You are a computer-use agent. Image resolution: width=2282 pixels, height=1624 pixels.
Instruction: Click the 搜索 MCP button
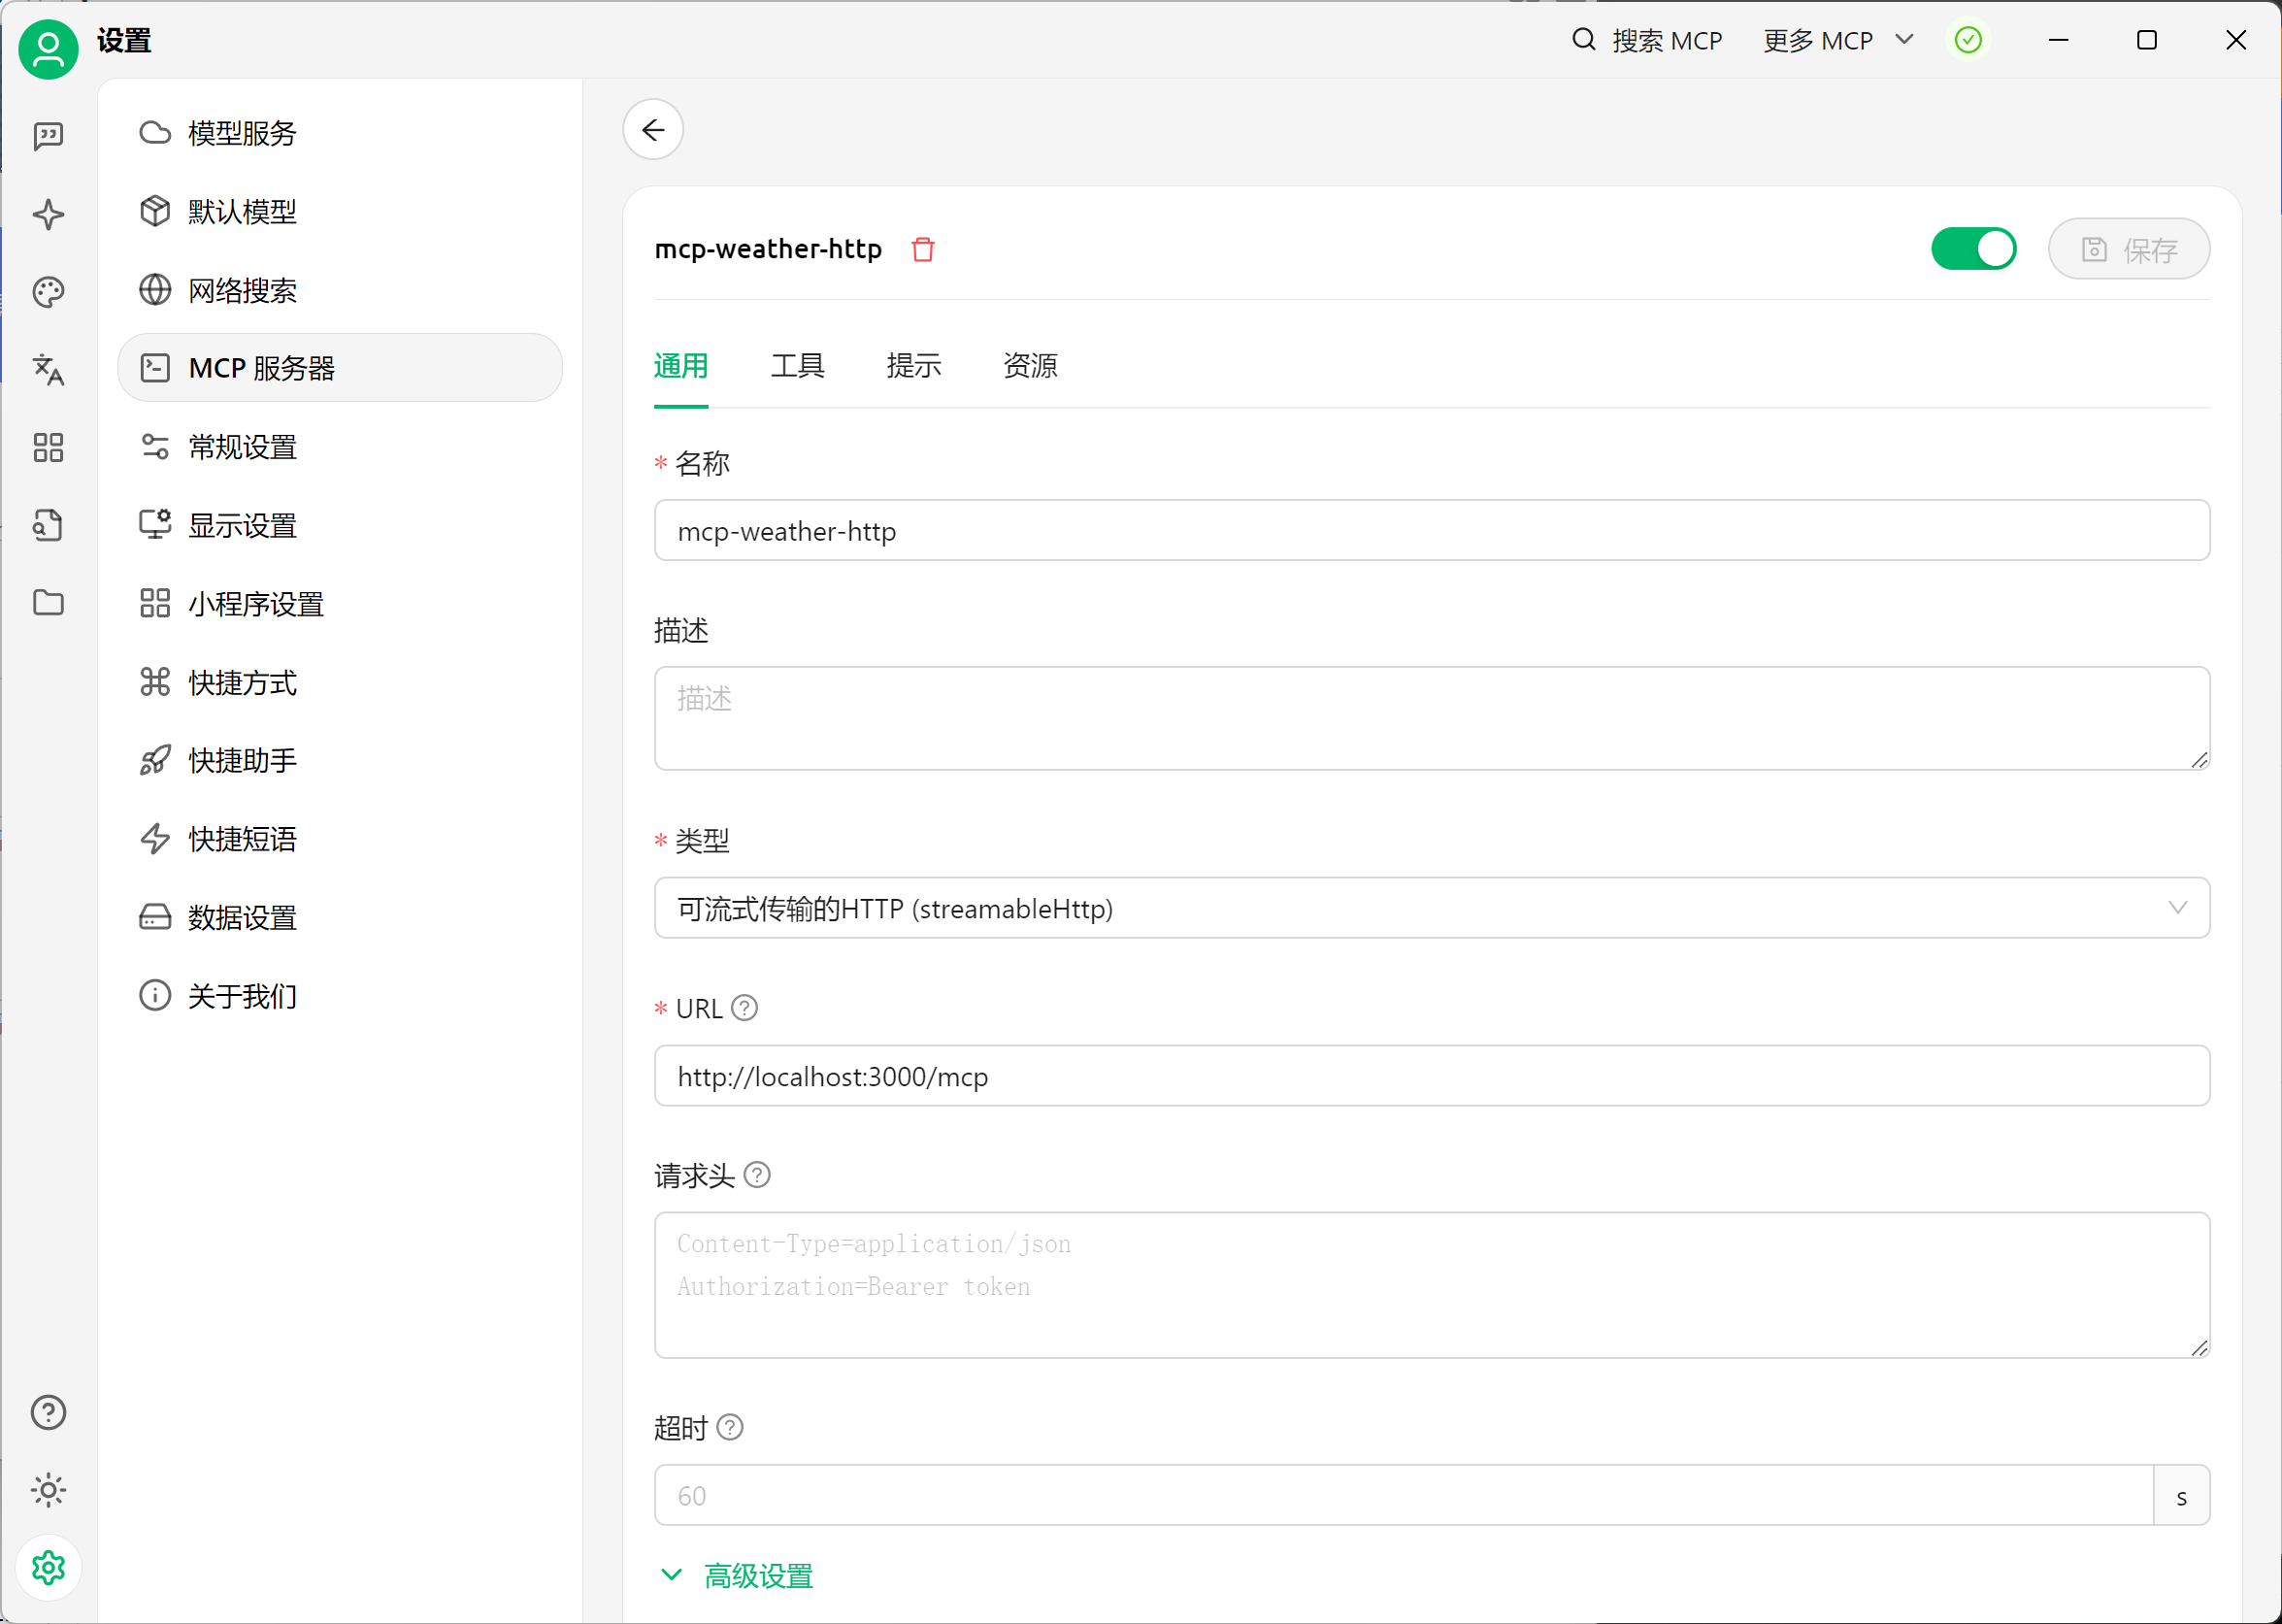click(1647, 40)
